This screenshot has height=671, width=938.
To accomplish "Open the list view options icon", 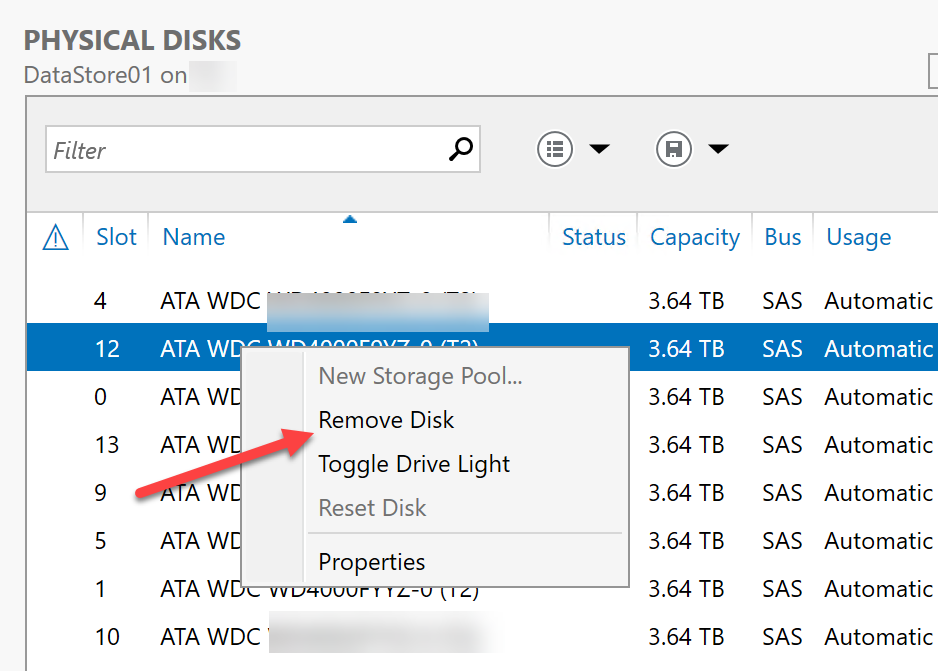I will point(555,149).
